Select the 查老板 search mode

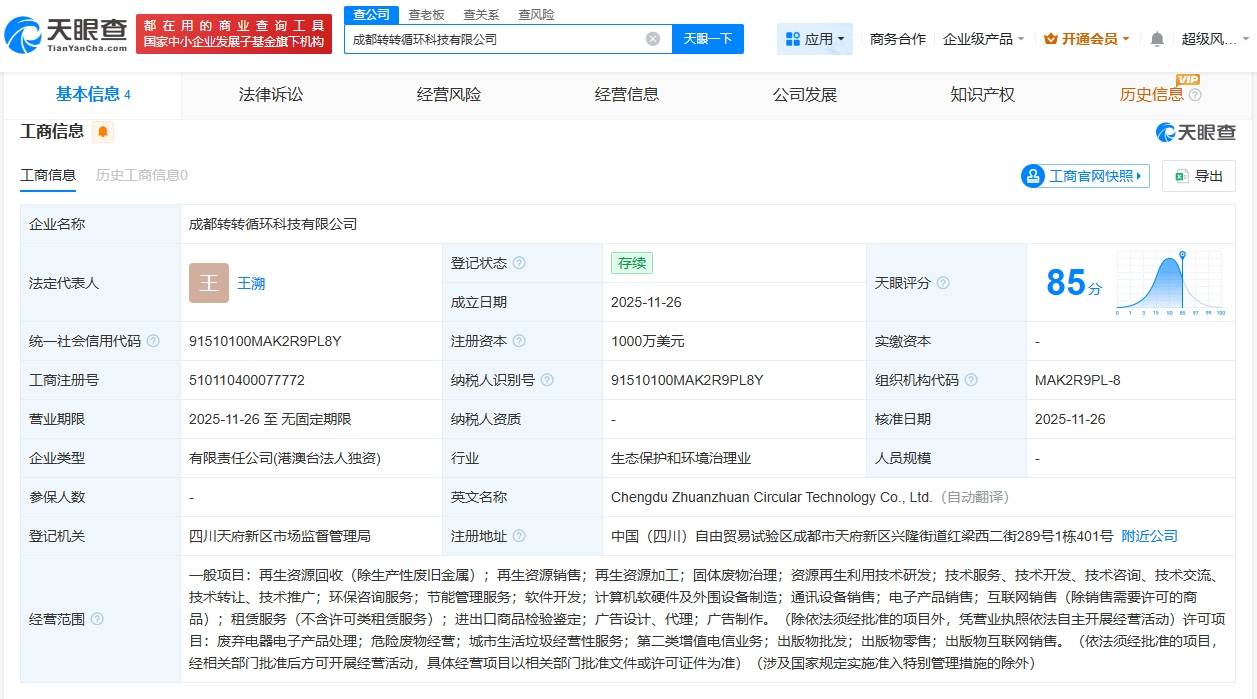pyautogui.click(x=426, y=14)
